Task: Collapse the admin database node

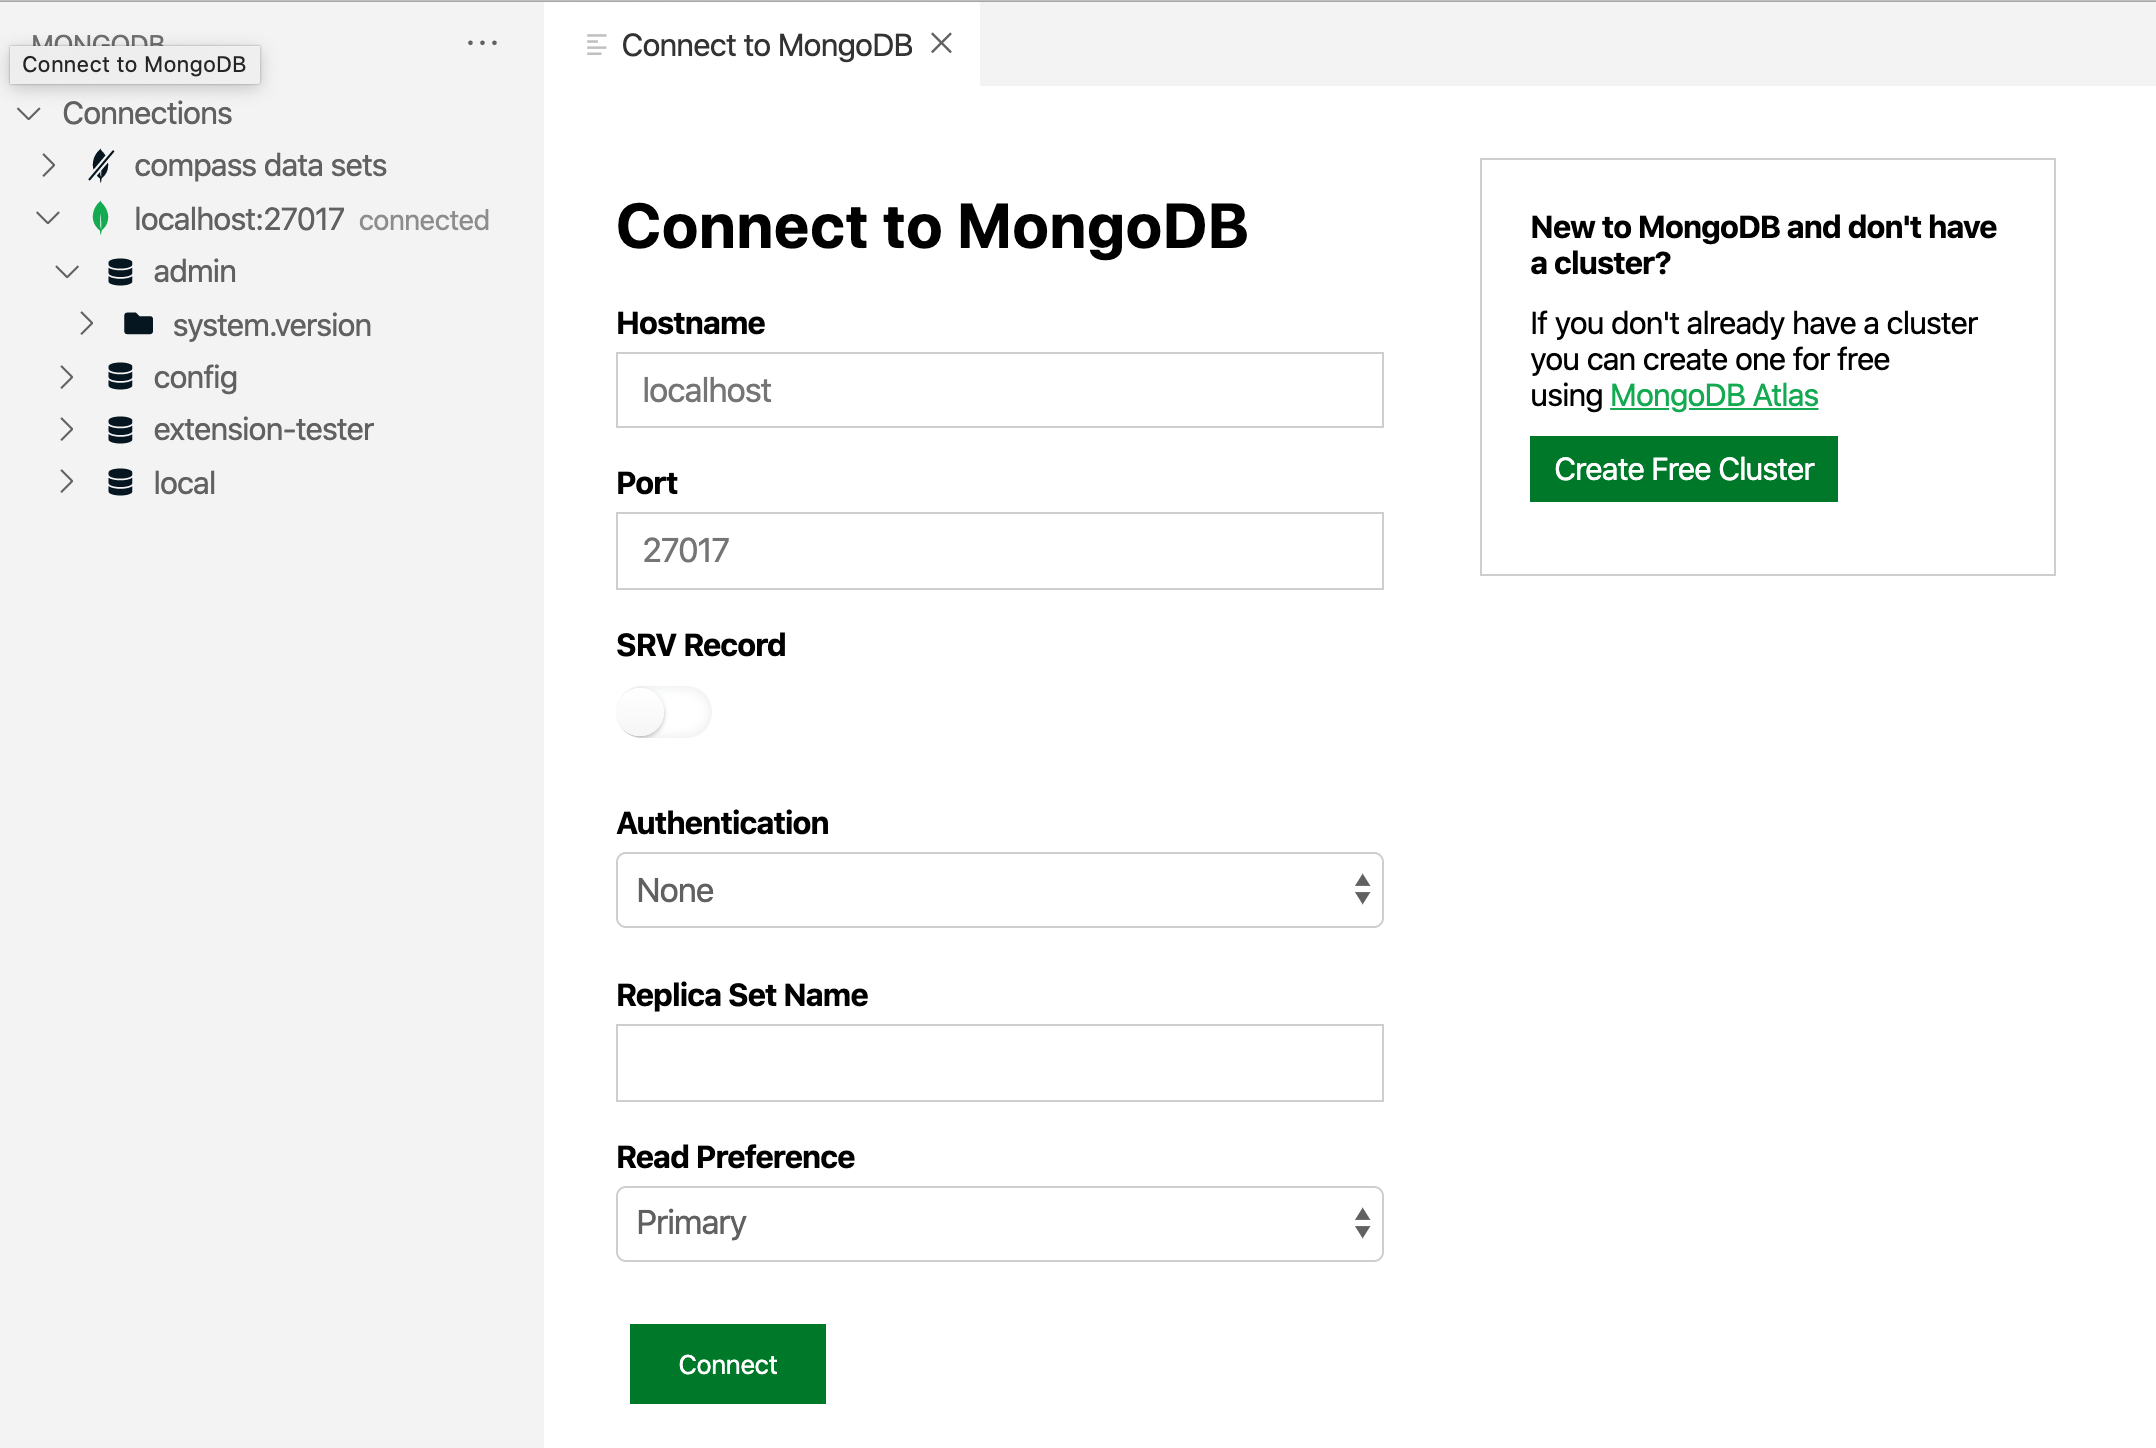Action: coord(67,272)
